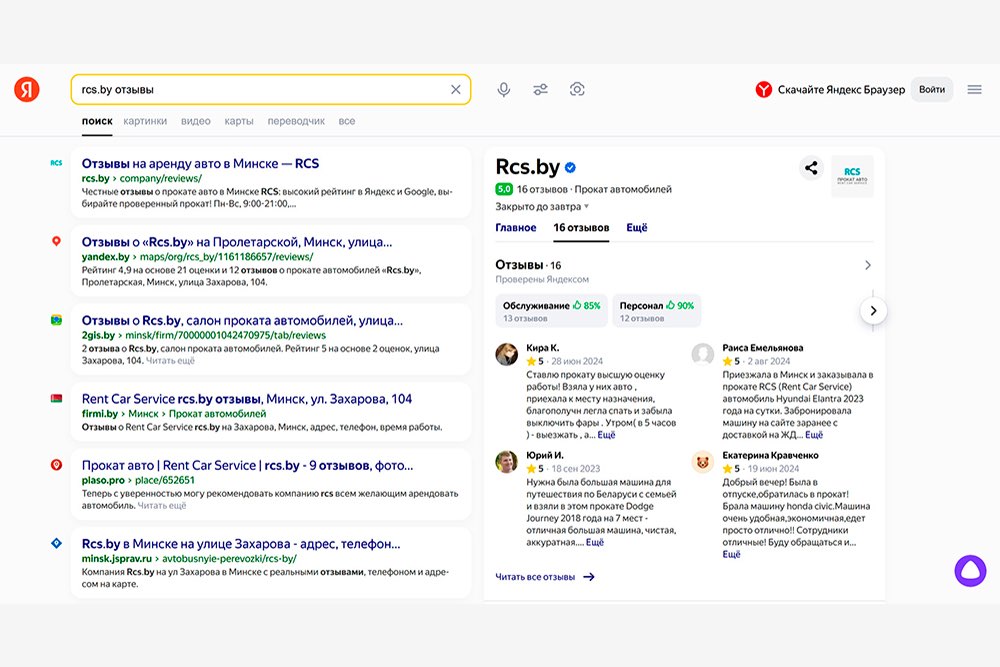Share the Rcs.by company card

[x=810, y=169]
